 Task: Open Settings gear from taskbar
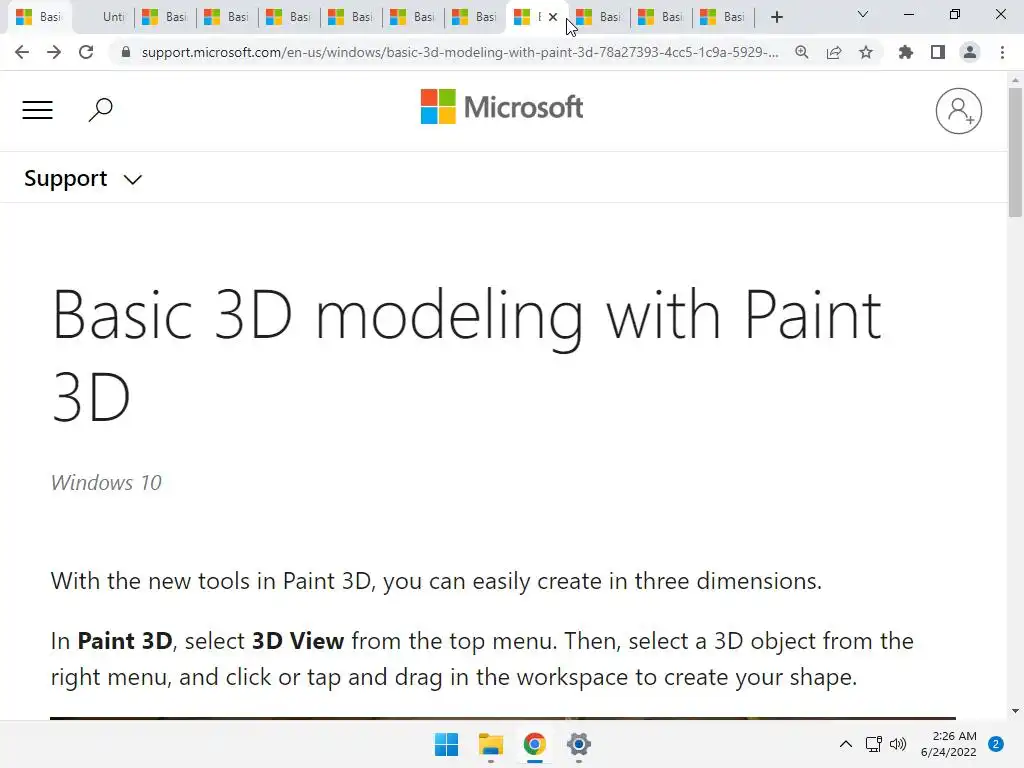(579, 744)
